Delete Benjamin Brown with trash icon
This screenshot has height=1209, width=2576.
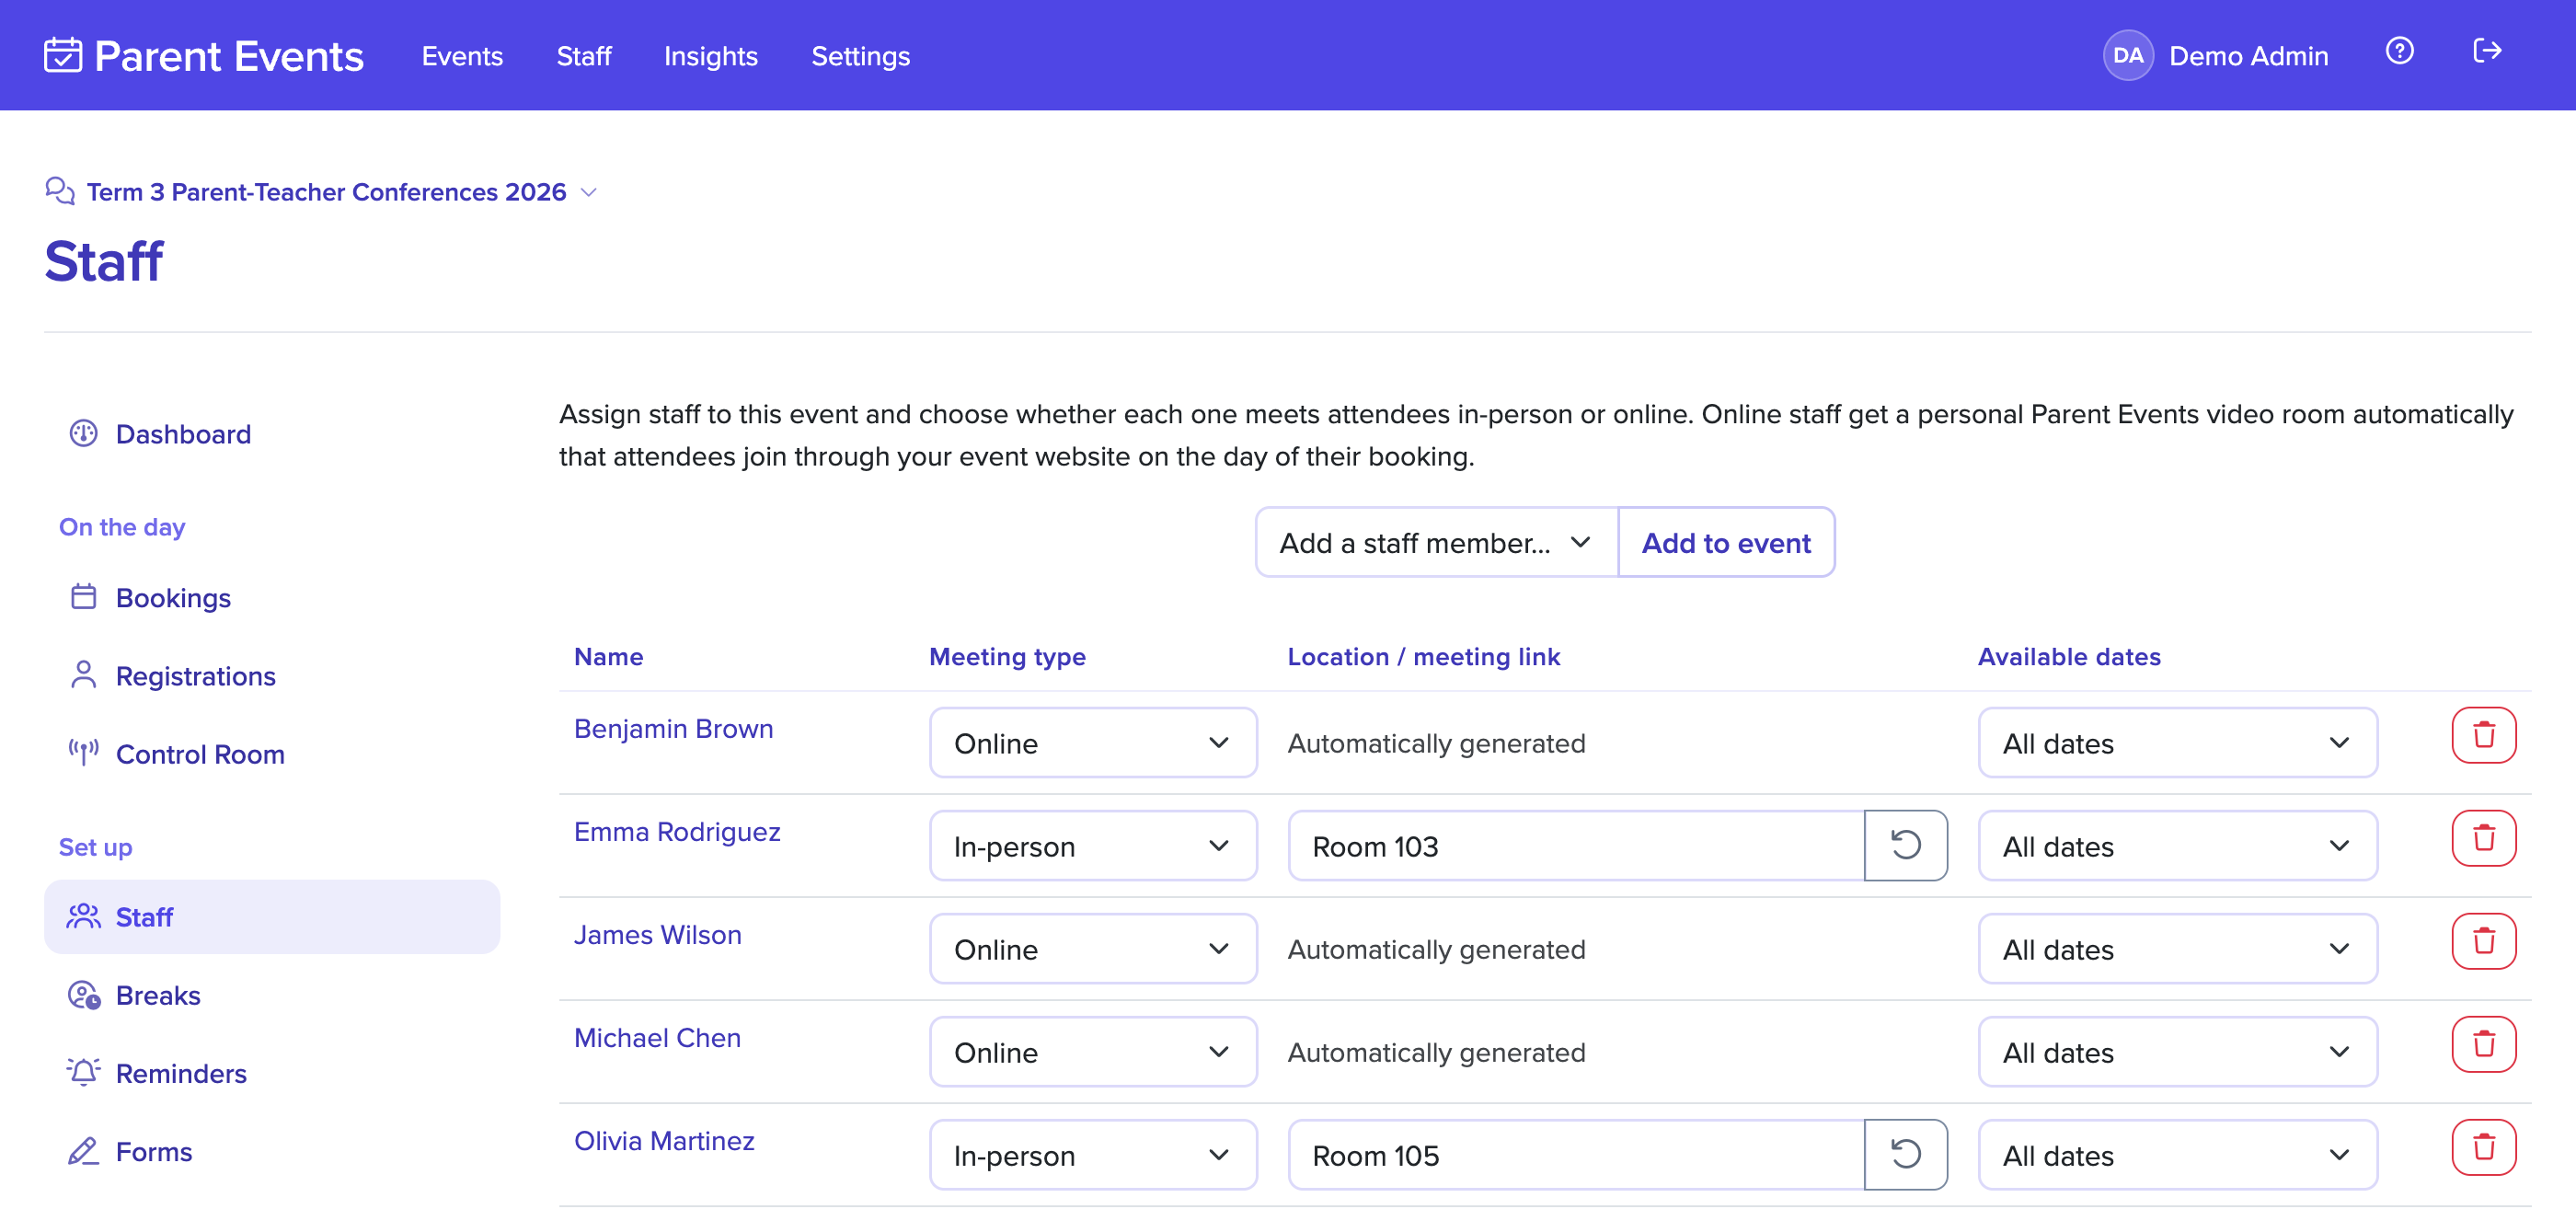pyautogui.click(x=2483, y=735)
